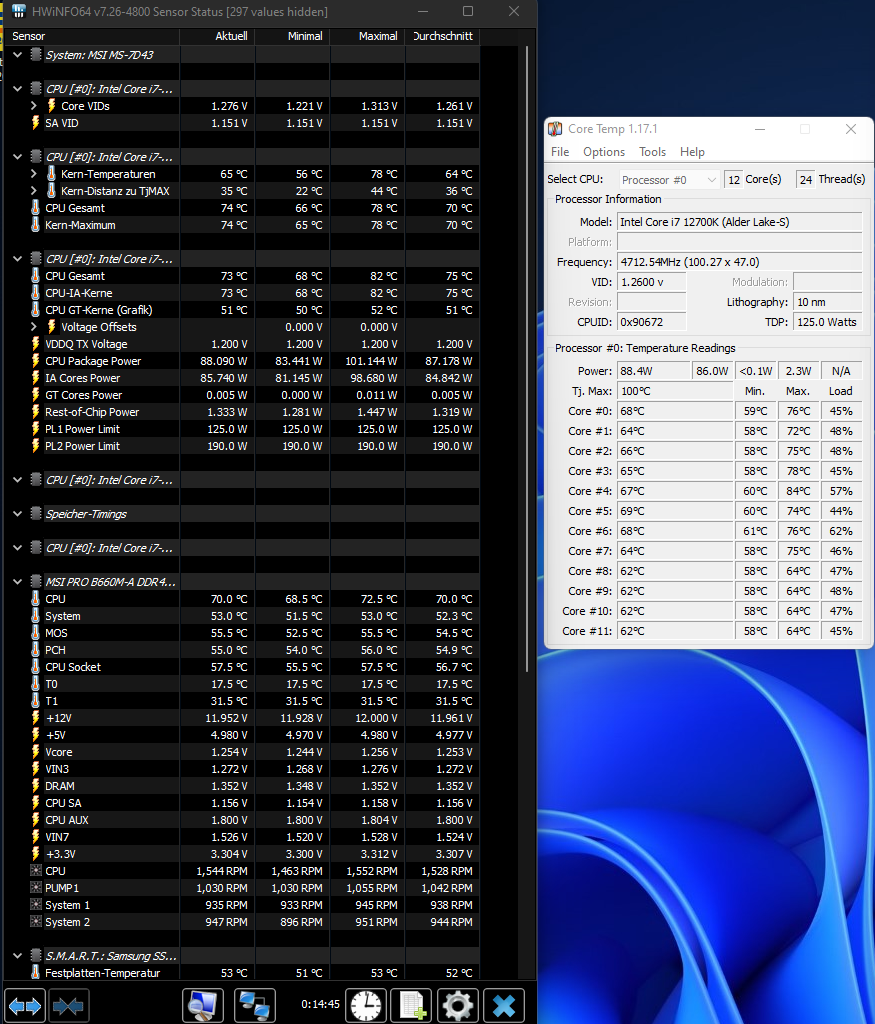Click the Core #11 load 45% value
875x1024 pixels.
tap(841, 631)
